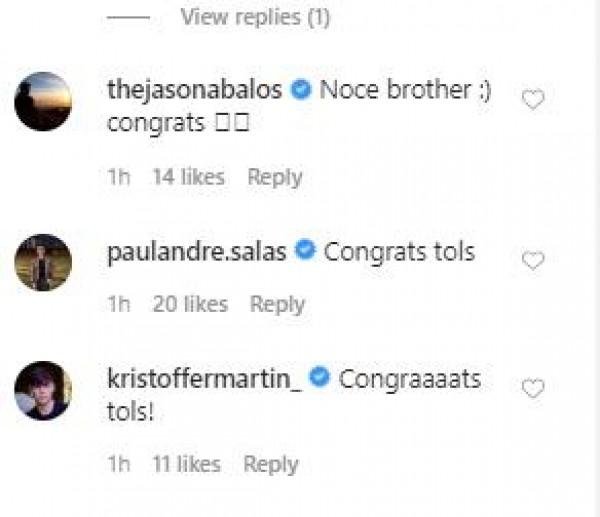View the 11 likes on kristoffermartin_'s comment
This screenshot has height=517, width=600.
pyautogui.click(x=186, y=464)
